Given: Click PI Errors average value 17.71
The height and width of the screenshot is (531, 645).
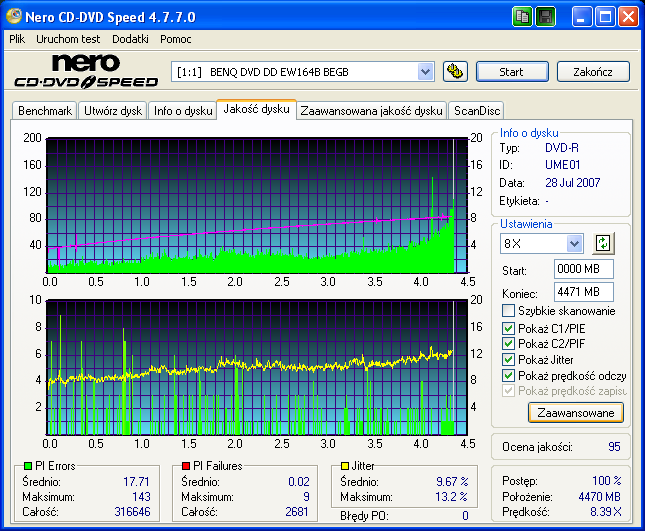Looking at the screenshot, I should click(x=136, y=482).
